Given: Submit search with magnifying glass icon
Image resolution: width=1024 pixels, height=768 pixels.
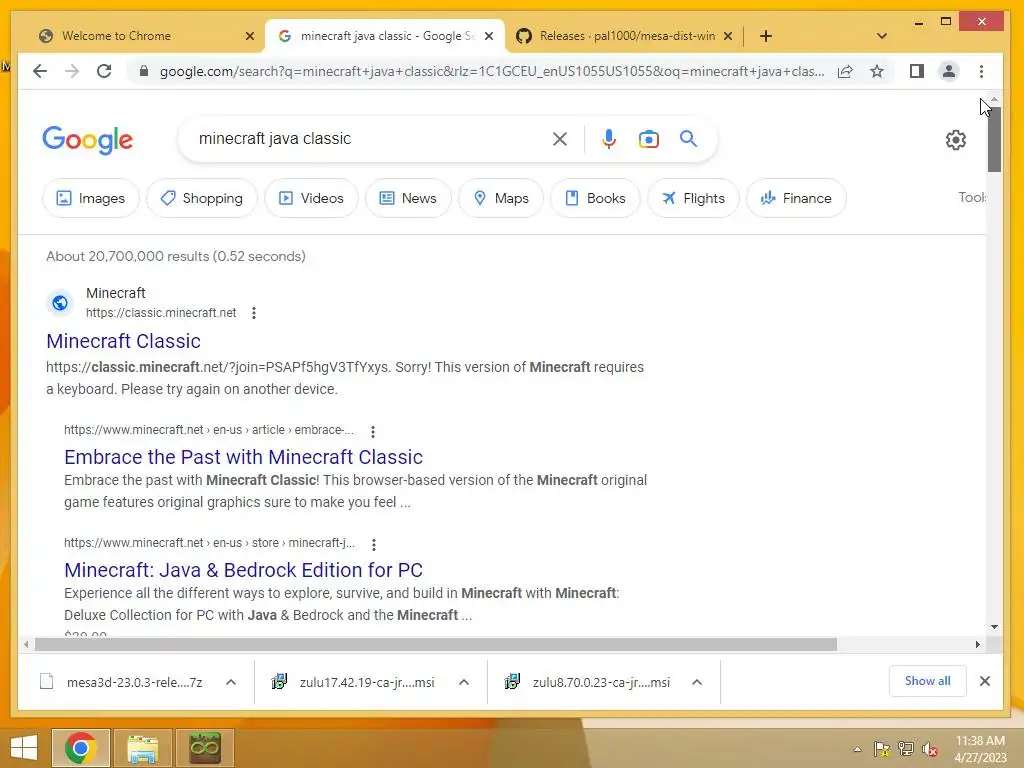Looking at the screenshot, I should point(688,138).
